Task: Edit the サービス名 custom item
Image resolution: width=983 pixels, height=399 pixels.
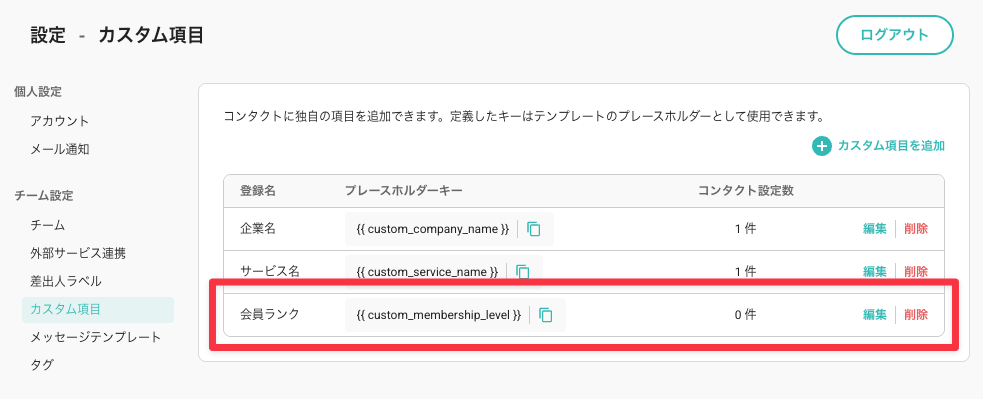Action: (x=875, y=272)
